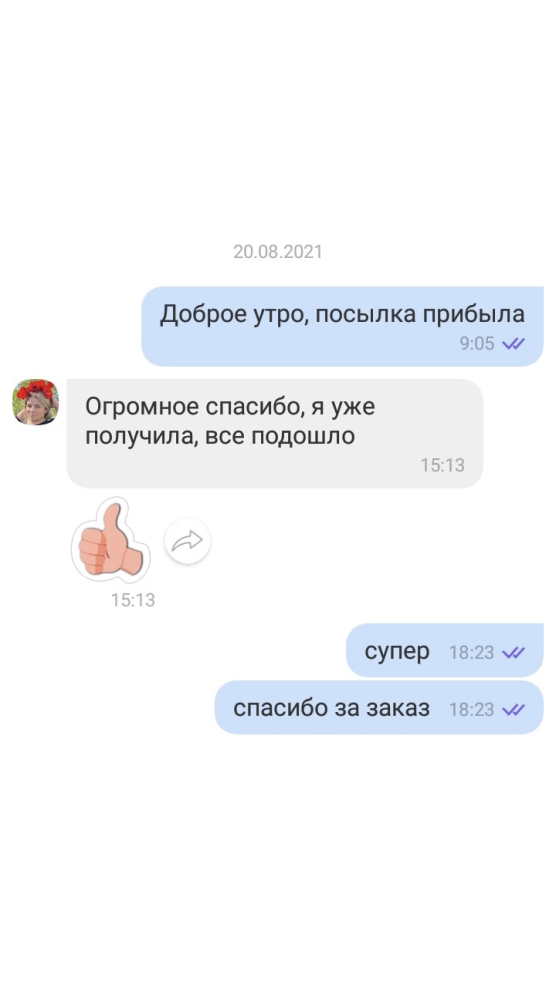Open the sender's profile avatar
Screen dimensions: 556x990
[x=35, y=402]
